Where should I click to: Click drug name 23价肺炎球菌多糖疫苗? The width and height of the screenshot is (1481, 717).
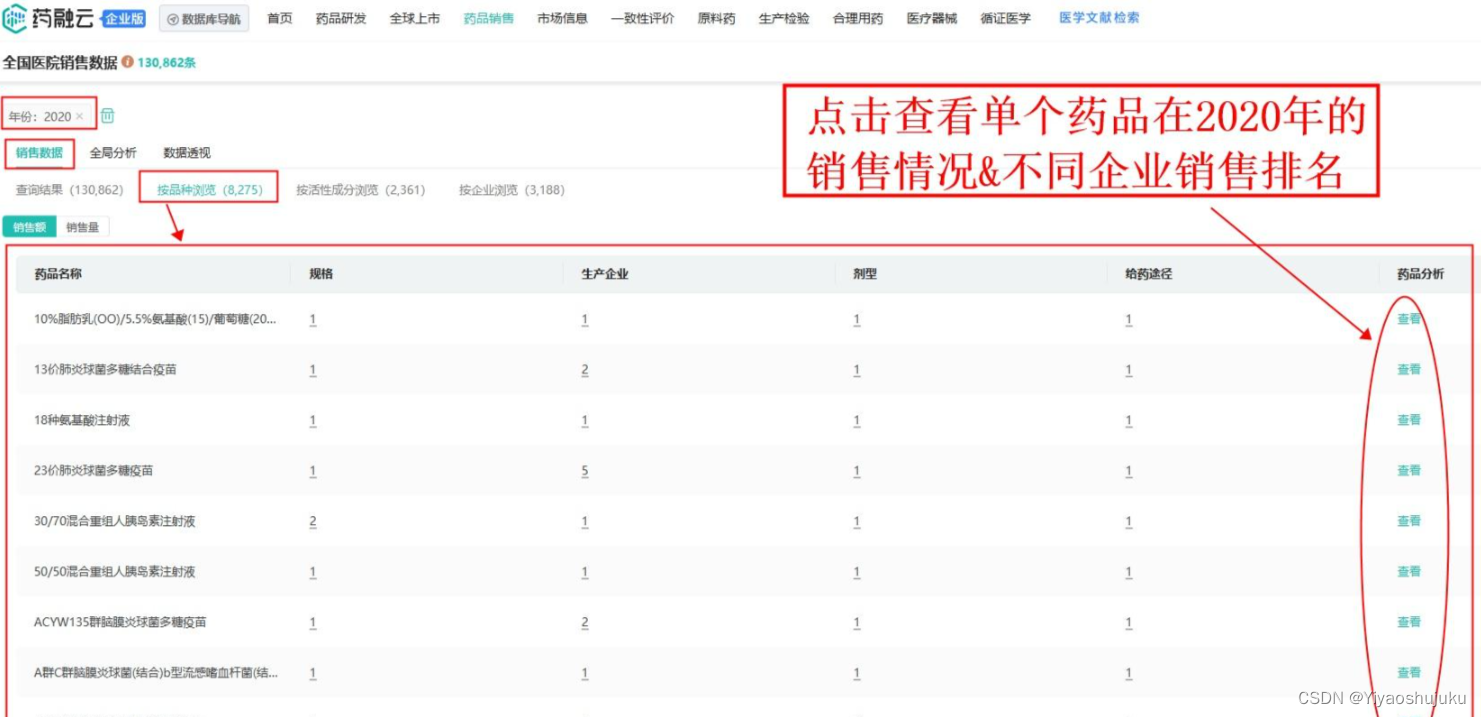[x=94, y=470]
